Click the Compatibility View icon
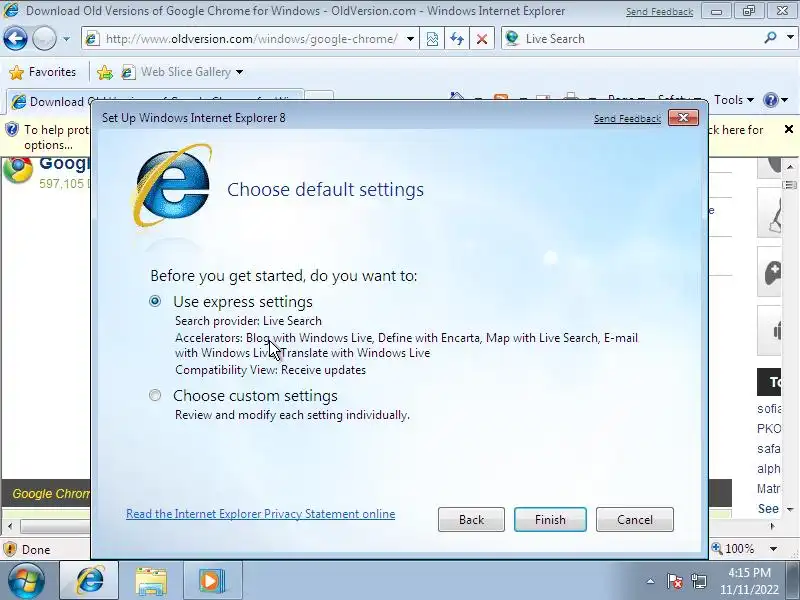Viewport: 800px width, 600px height. [432, 39]
